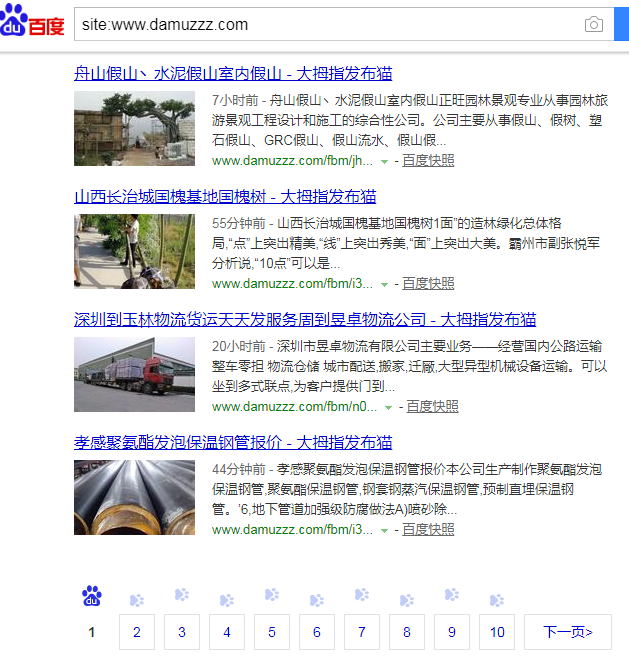
Task: Click inside the search query field
Action: pos(320,24)
